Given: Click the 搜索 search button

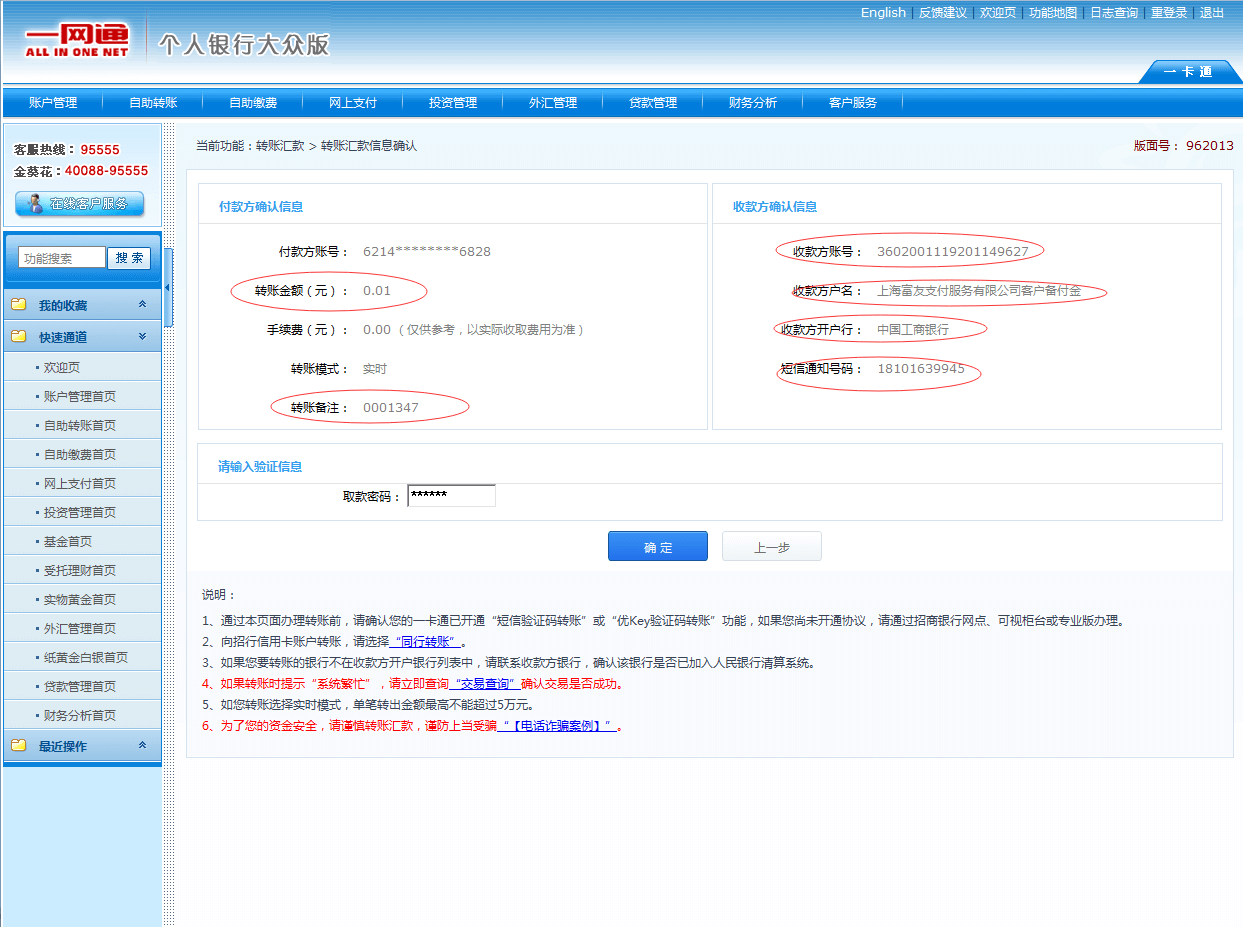Looking at the screenshot, I should coord(129,258).
